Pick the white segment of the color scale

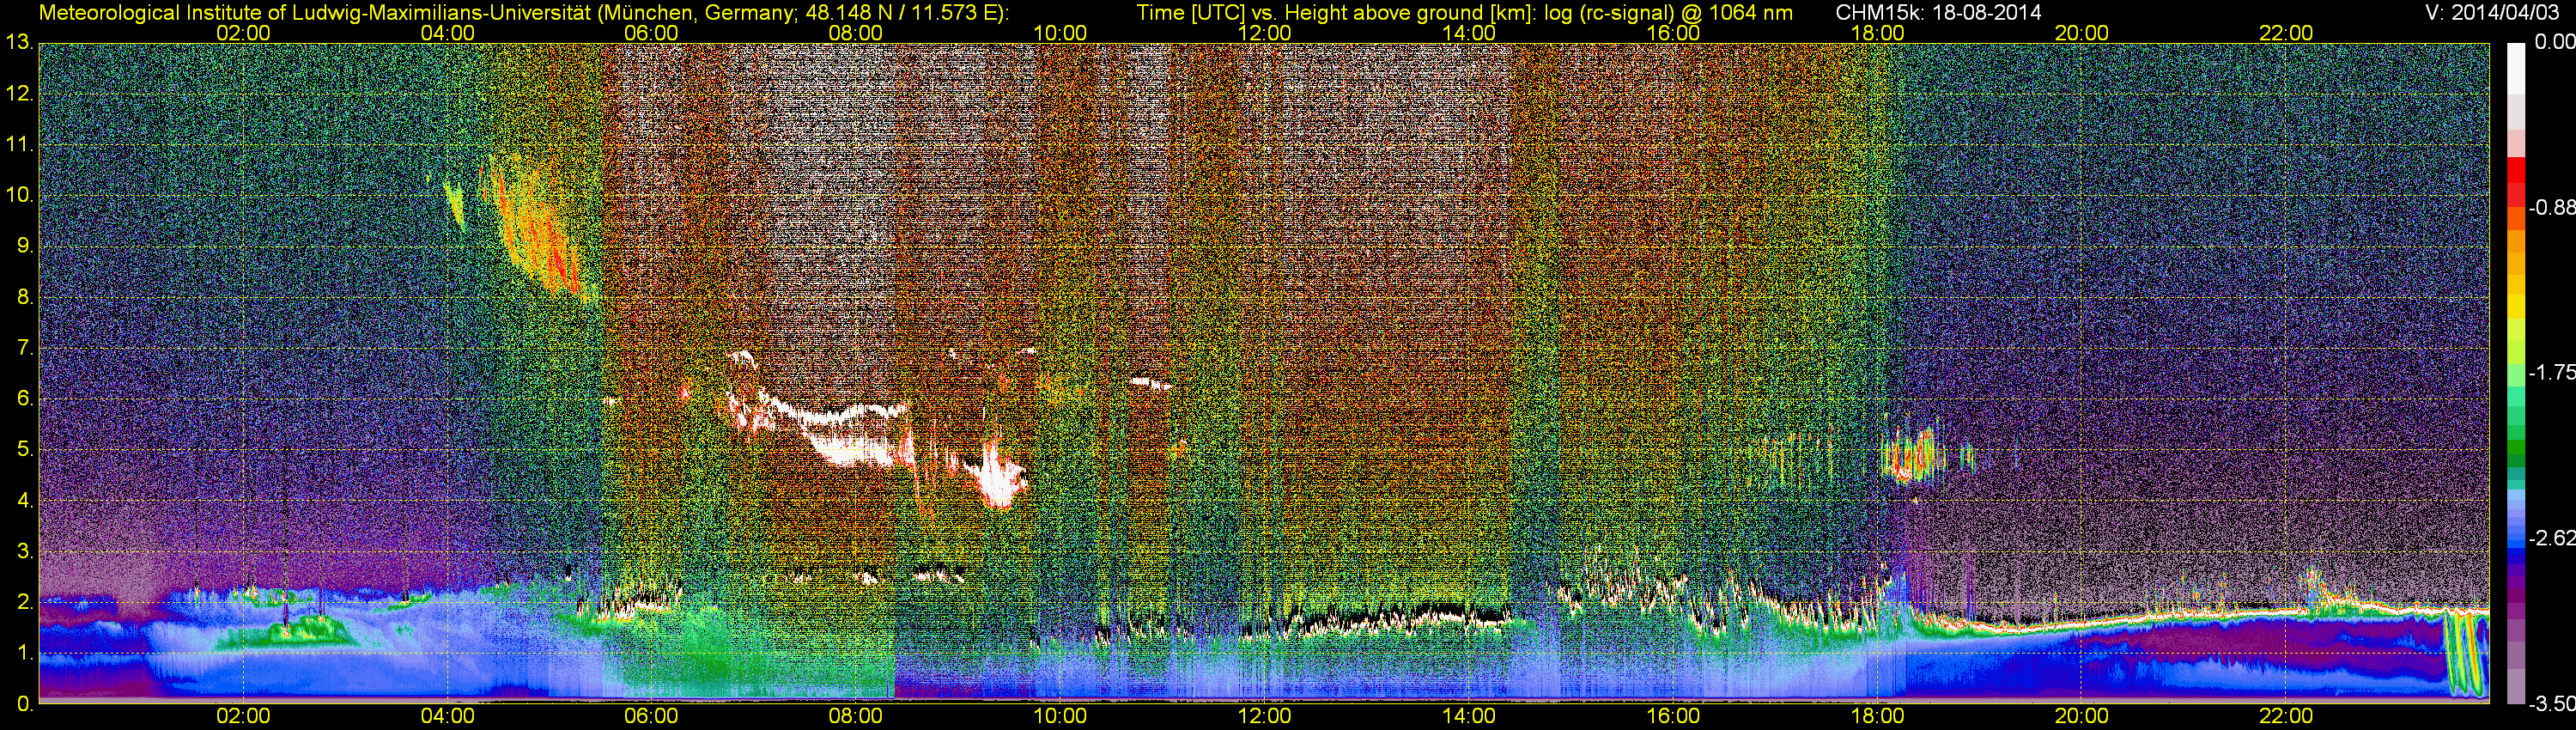pos(2515,68)
